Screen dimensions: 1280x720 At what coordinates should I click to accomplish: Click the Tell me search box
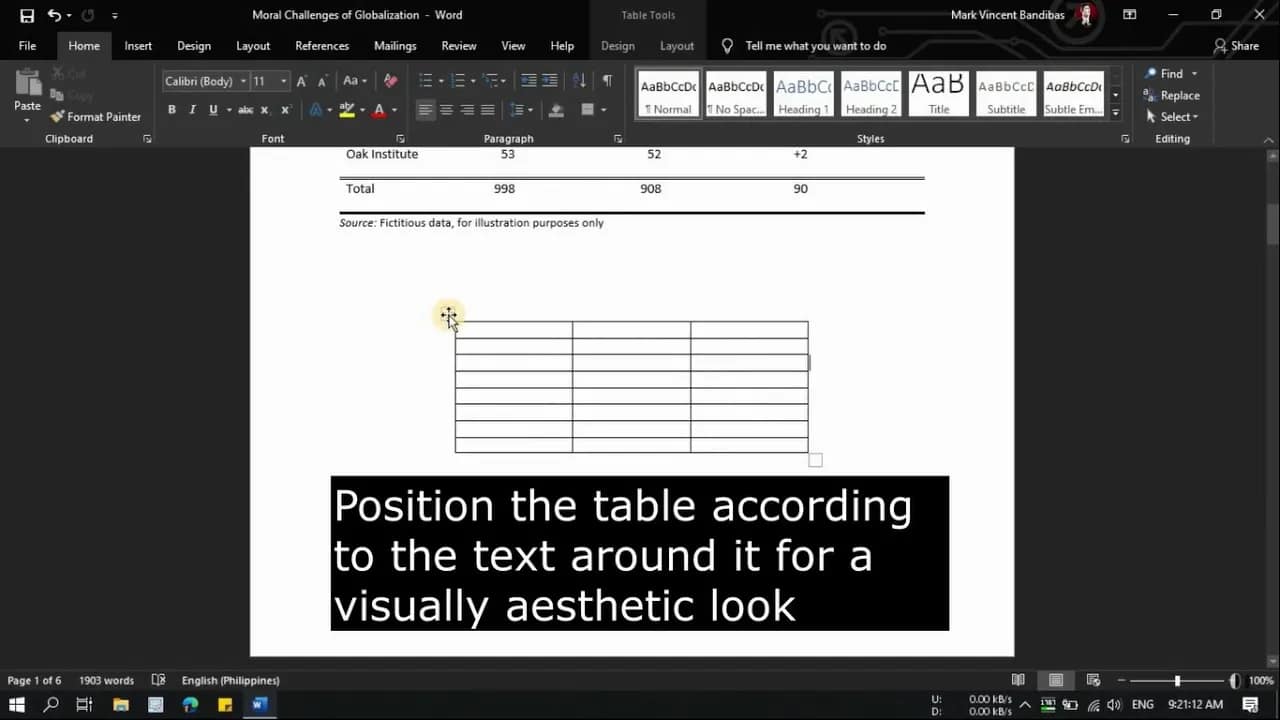click(x=815, y=46)
